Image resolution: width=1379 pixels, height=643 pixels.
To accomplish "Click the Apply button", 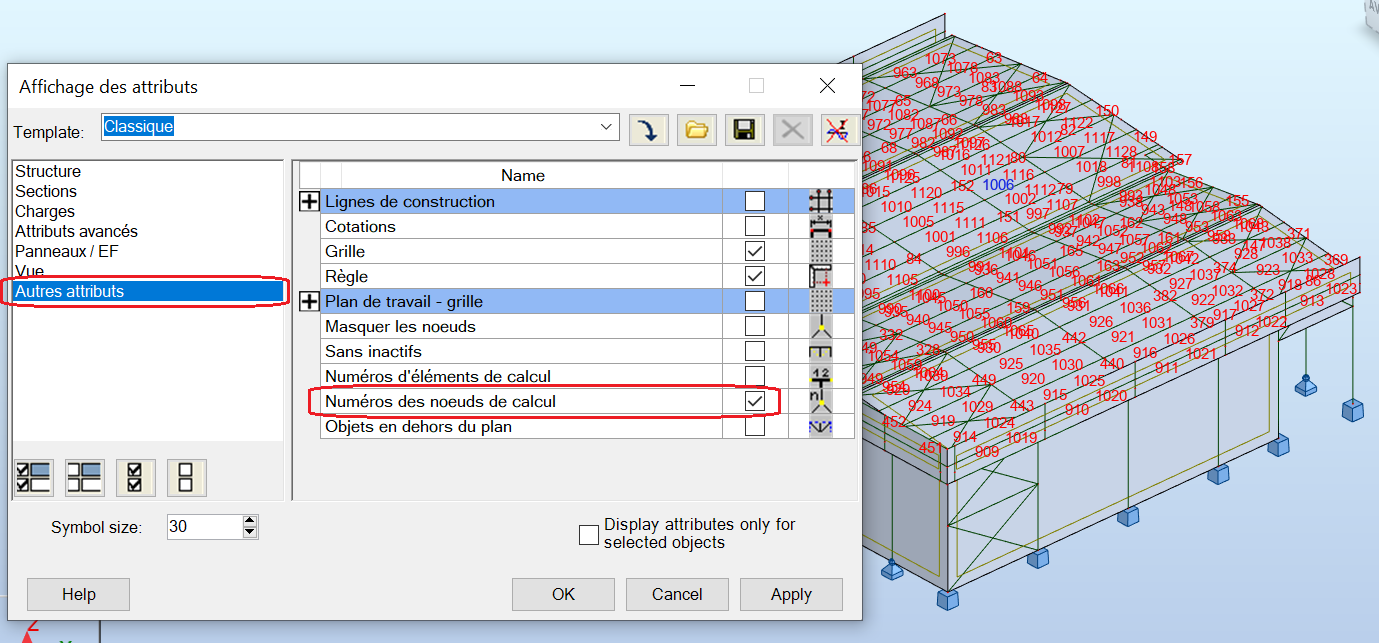I will click(x=791, y=594).
